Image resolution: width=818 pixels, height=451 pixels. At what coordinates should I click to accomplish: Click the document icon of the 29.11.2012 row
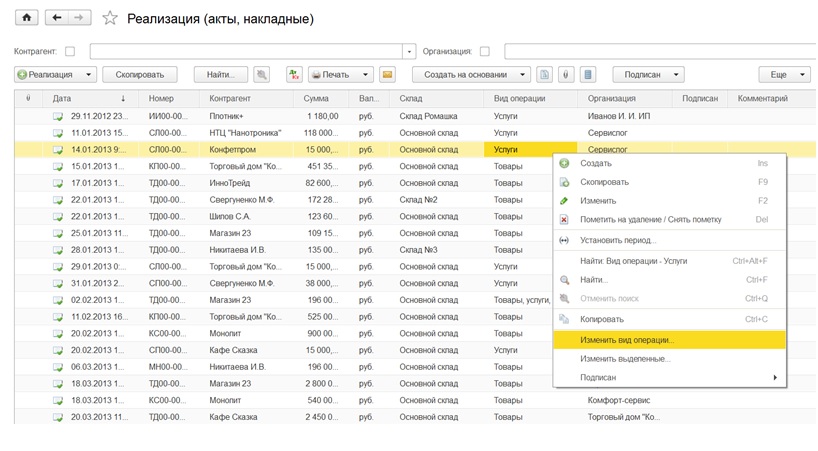58,116
